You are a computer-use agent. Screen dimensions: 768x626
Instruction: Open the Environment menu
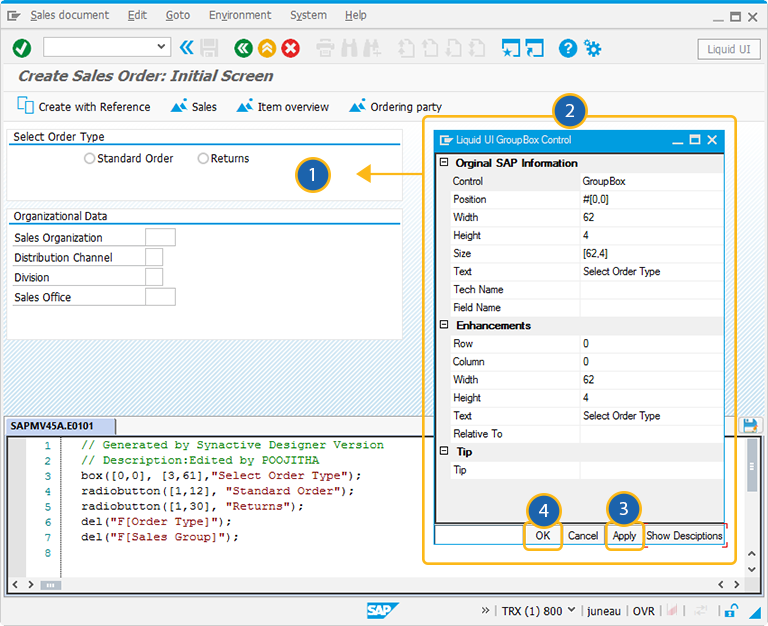click(x=240, y=15)
